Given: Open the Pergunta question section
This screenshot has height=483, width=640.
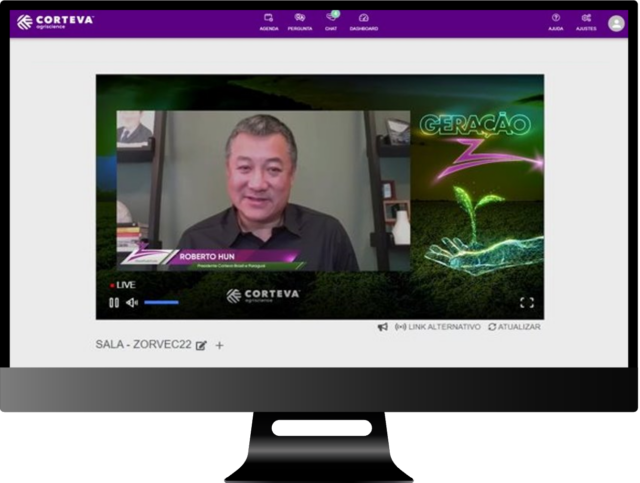Looking at the screenshot, I should pos(300,21).
